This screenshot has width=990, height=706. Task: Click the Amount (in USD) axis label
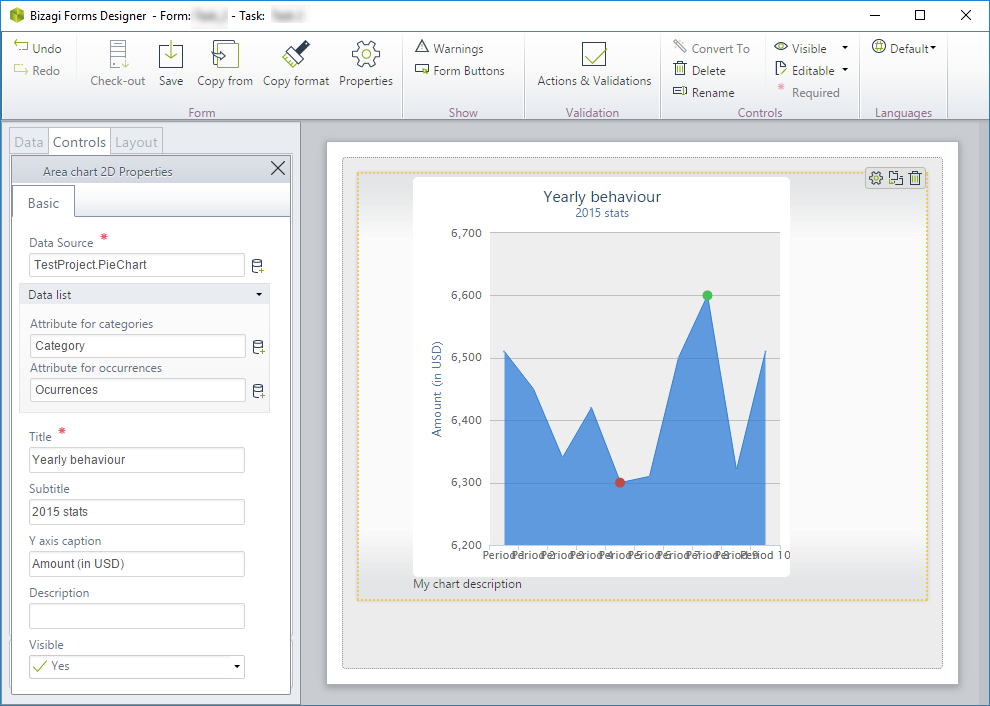tap(437, 389)
